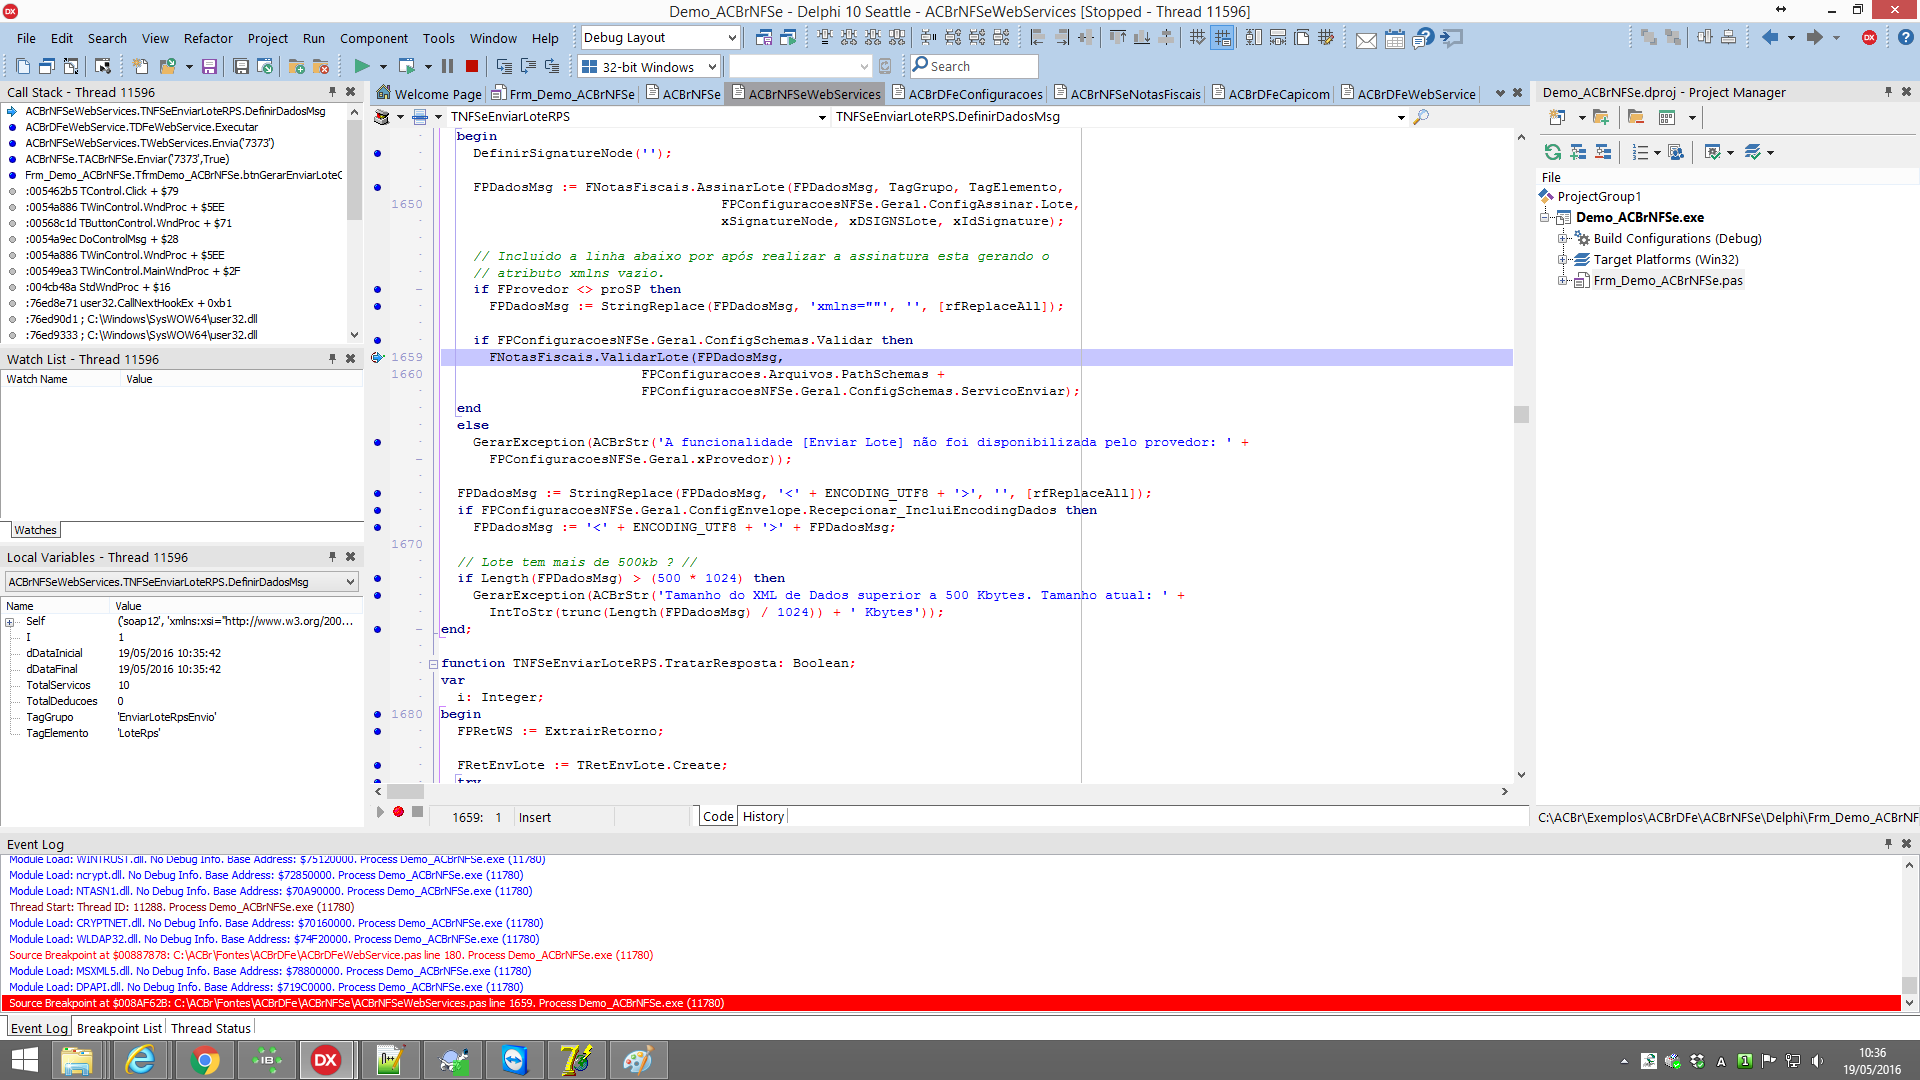Click Remove File from Project icon
Viewport: 1920px width, 1080px height.
point(321,66)
